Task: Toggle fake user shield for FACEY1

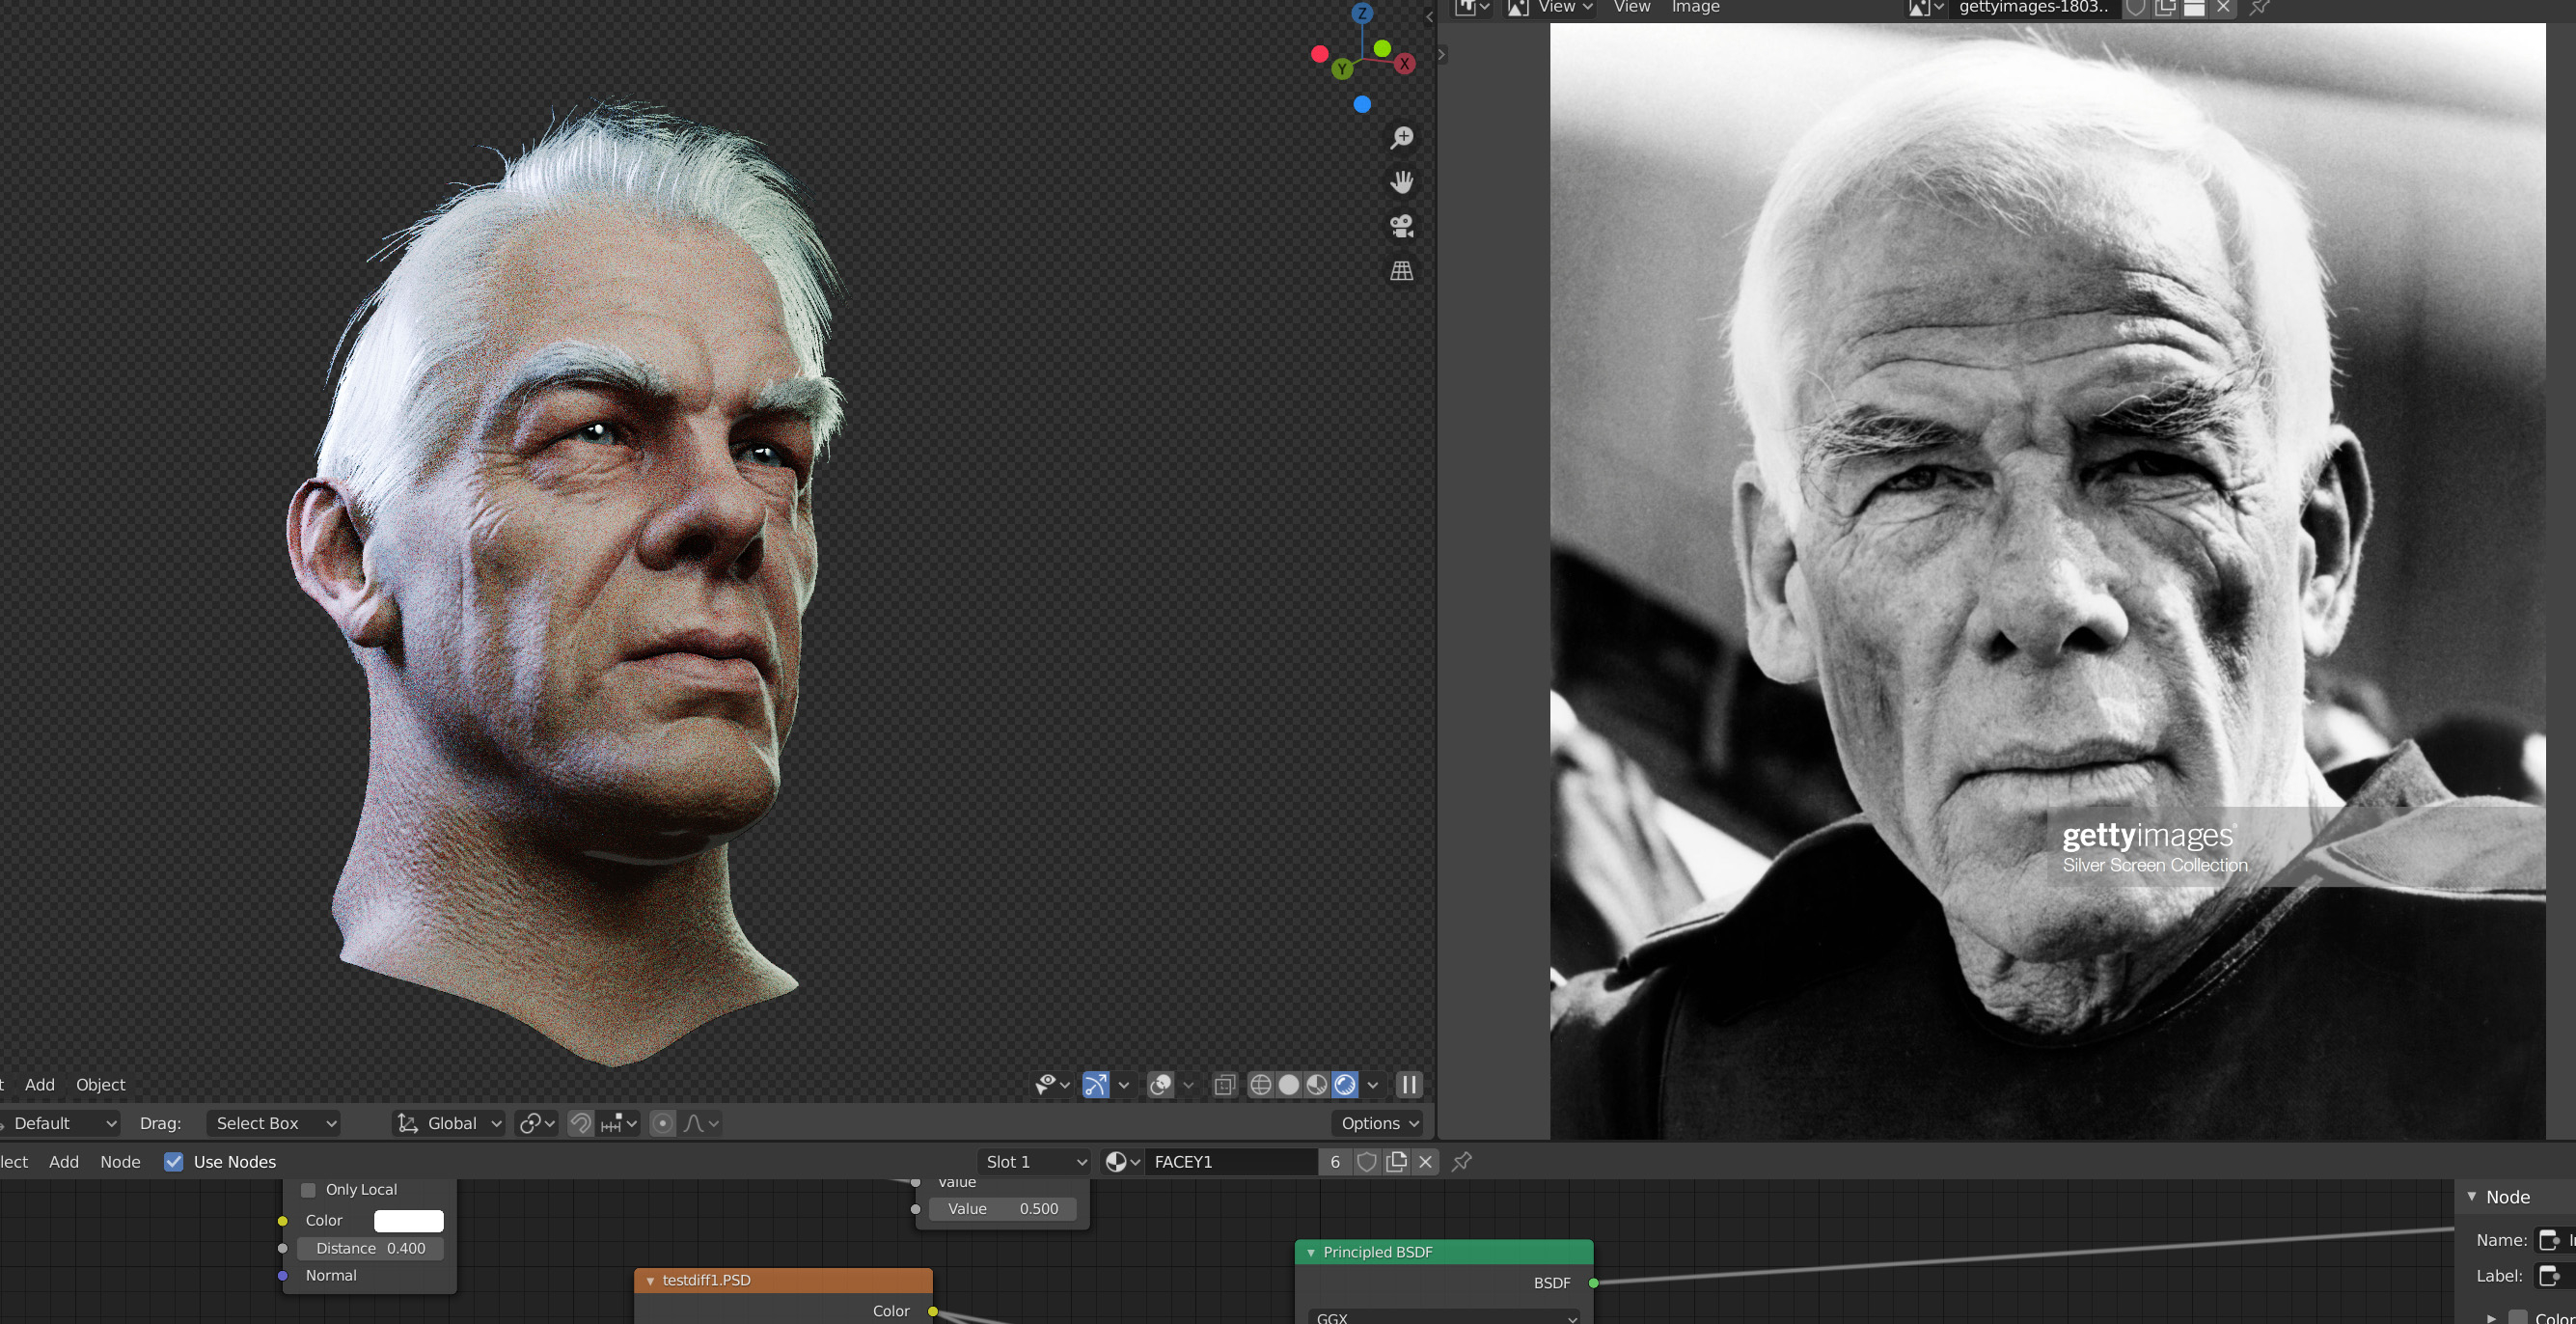Action: click(1367, 1162)
